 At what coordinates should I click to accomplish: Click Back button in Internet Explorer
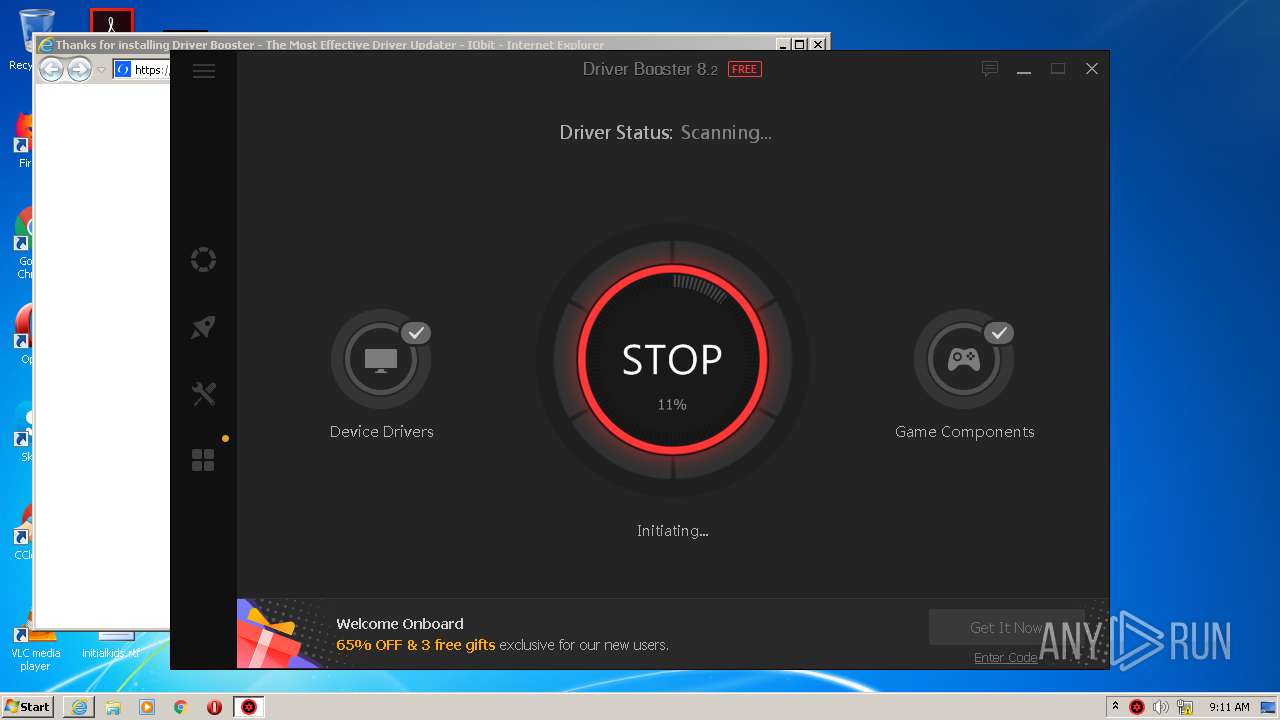pyautogui.click(x=51, y=69)
